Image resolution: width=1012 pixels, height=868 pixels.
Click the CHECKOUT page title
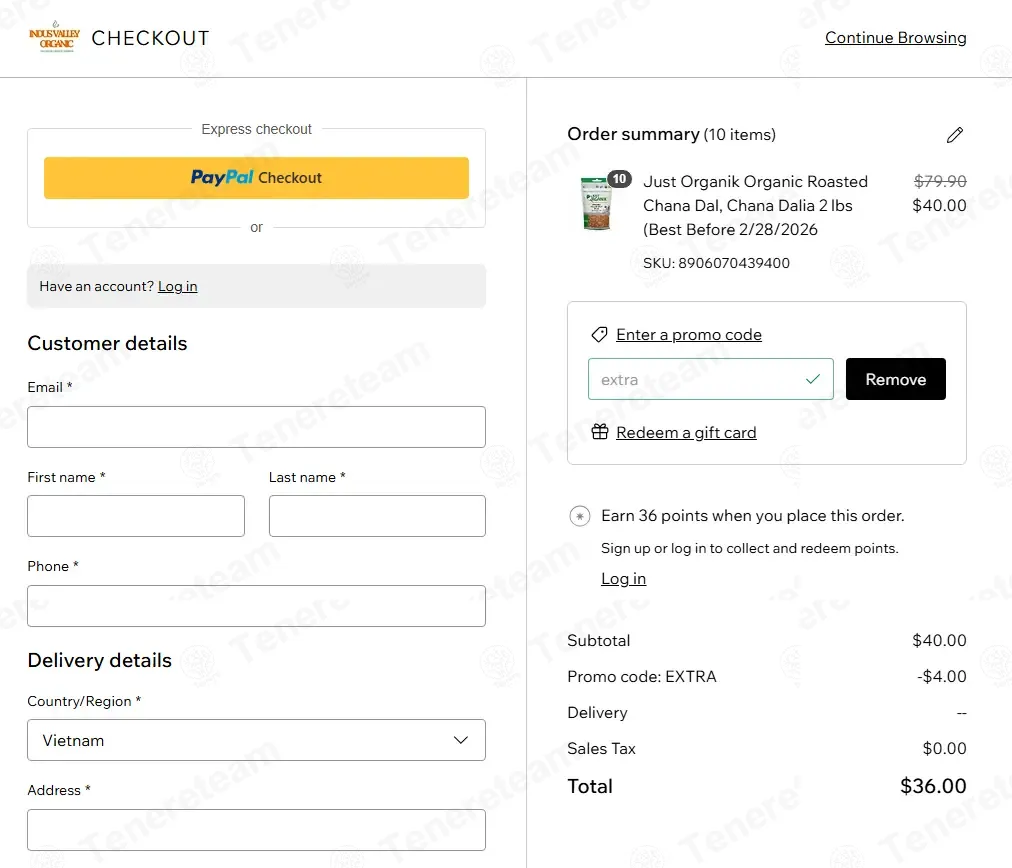(150, 38)
